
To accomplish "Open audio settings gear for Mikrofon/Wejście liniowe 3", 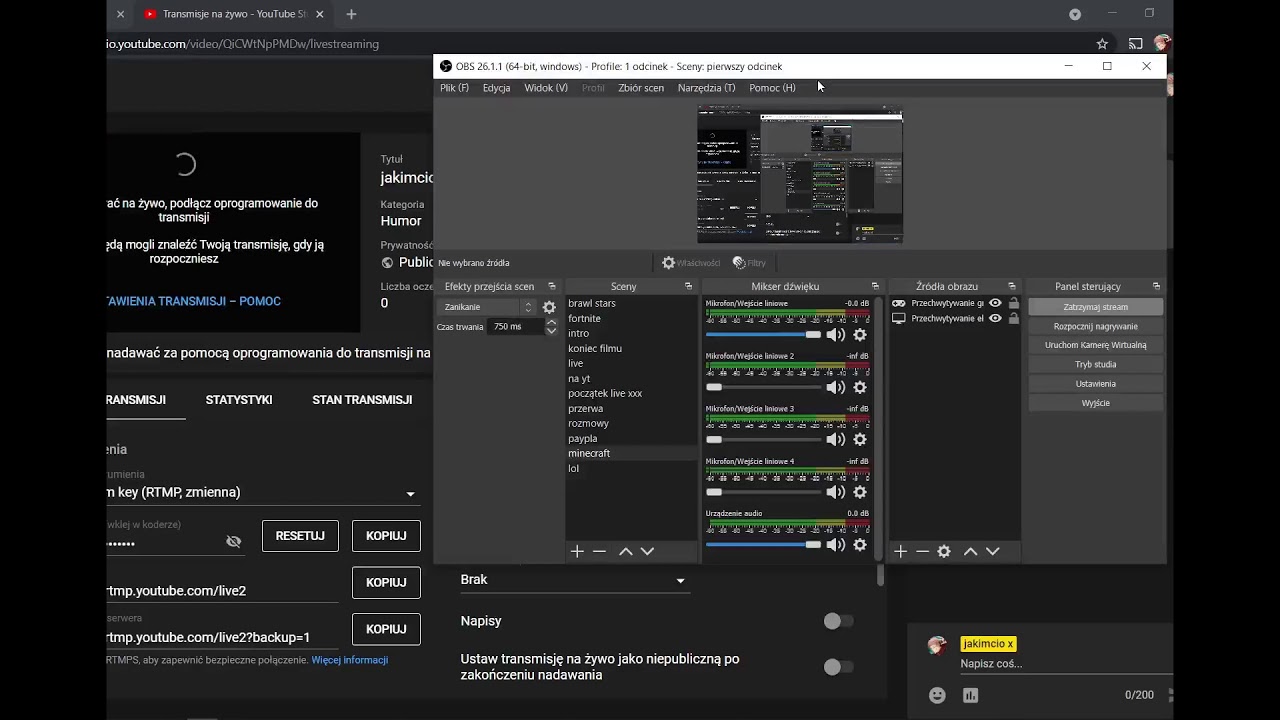I will point(859,439).
